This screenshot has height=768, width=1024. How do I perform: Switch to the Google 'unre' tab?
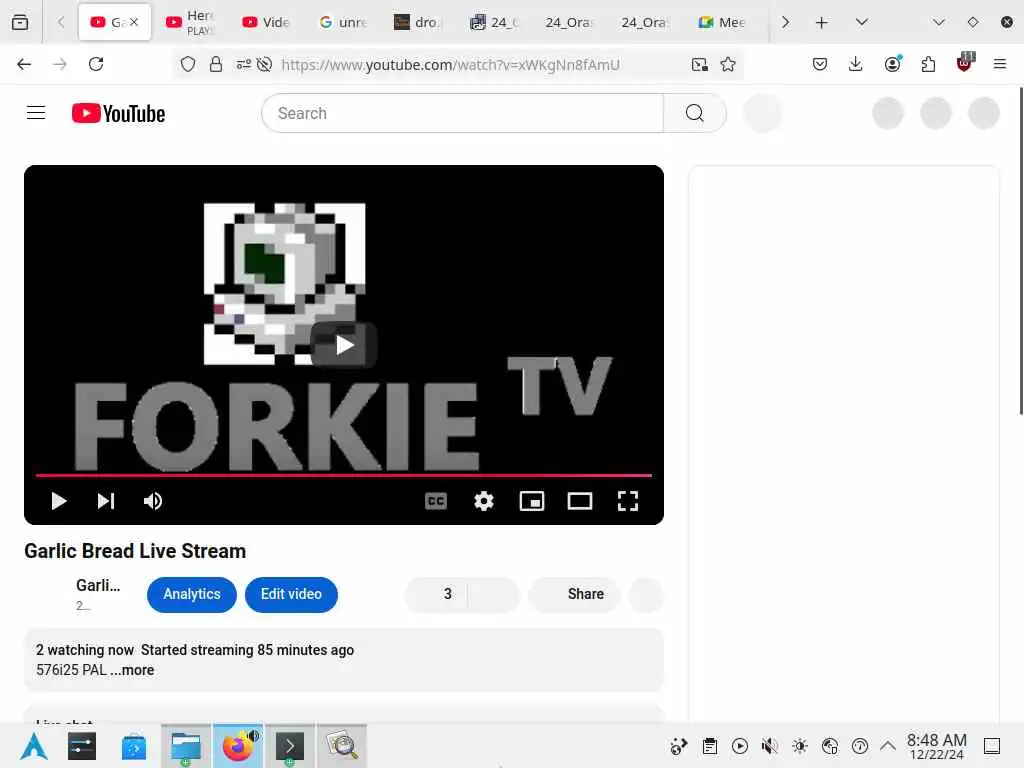343,22
